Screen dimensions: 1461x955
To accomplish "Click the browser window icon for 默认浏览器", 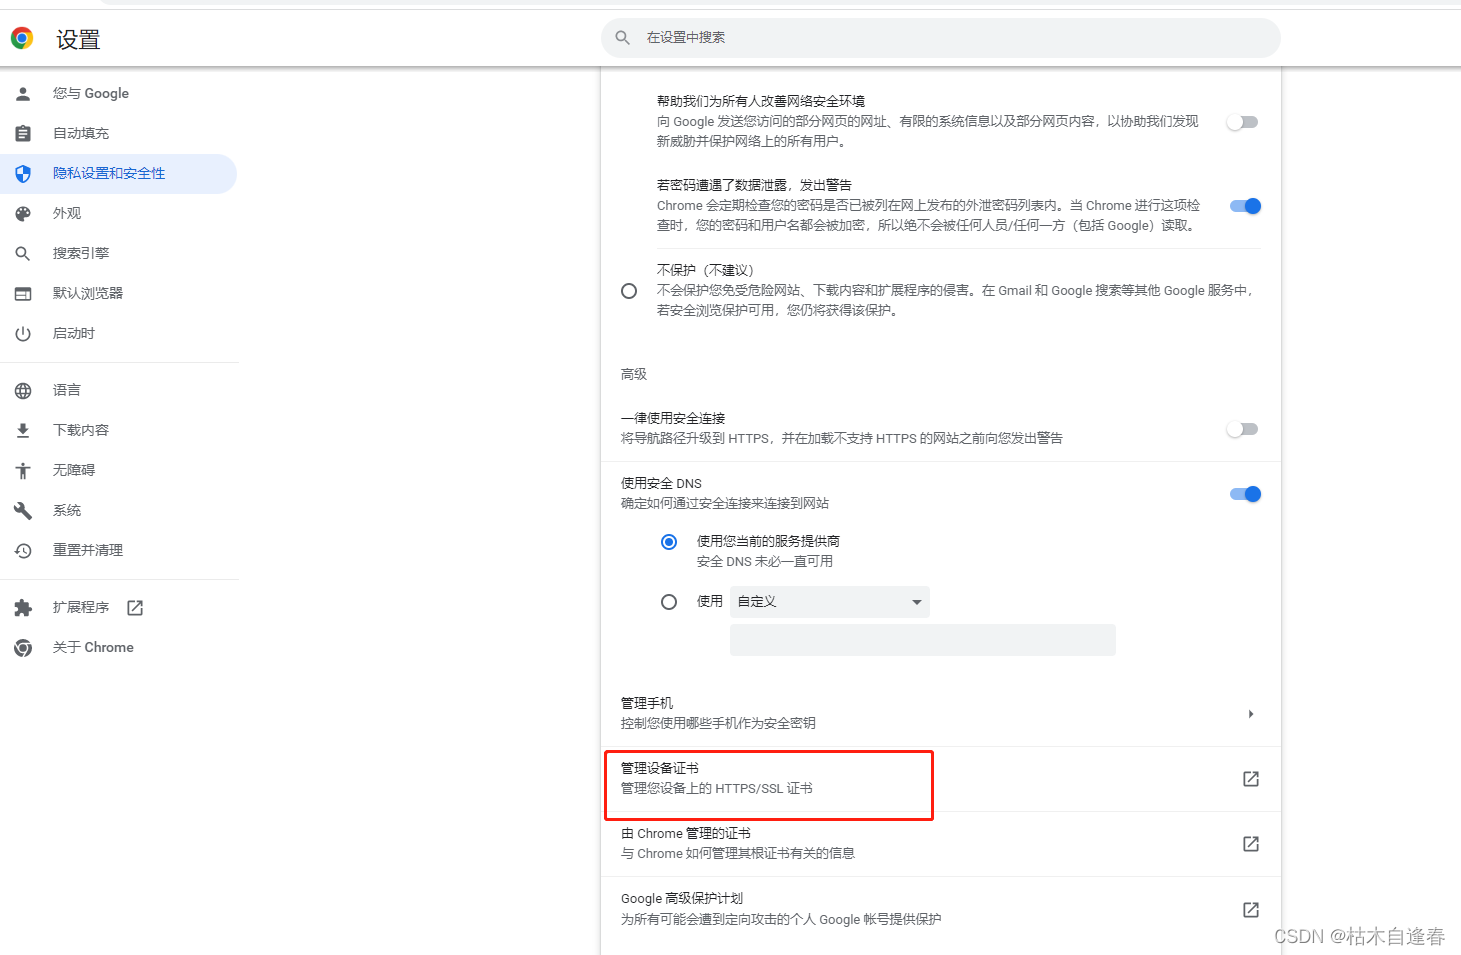I will (23, 293).
